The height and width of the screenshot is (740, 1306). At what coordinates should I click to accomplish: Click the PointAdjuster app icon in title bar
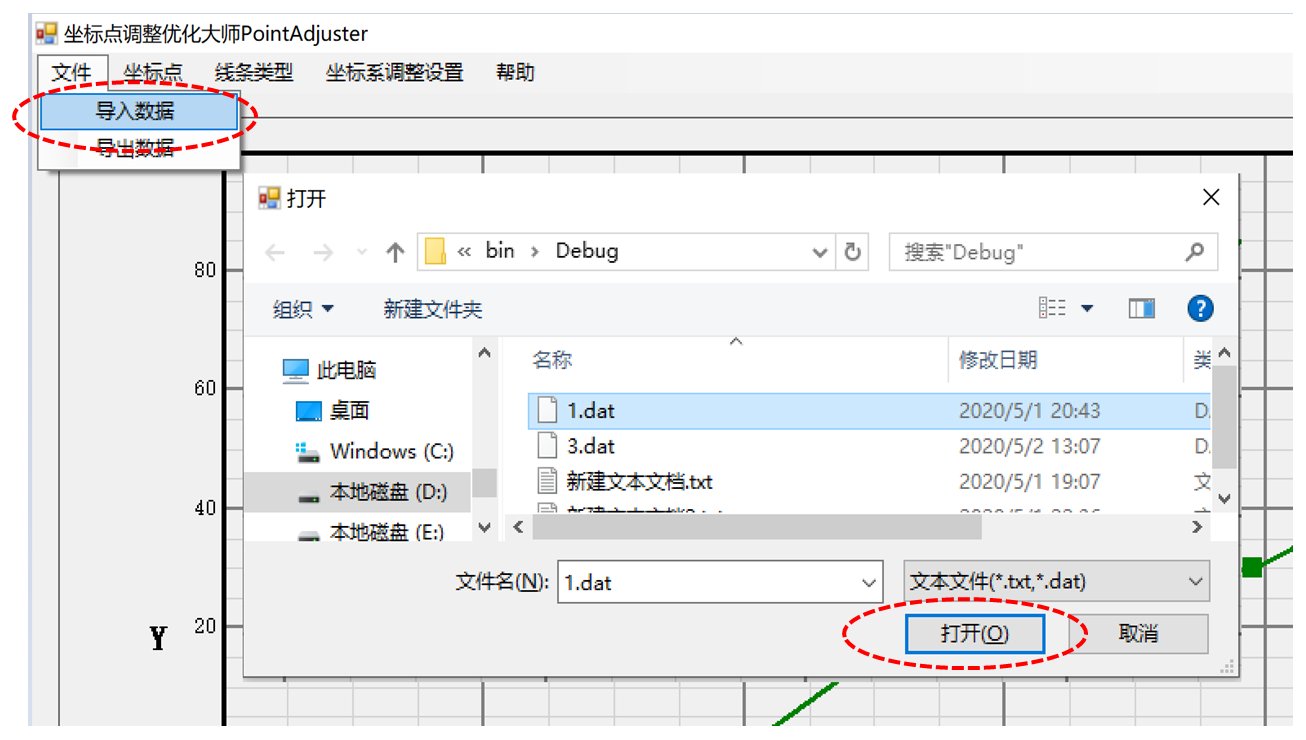pos(47,34)
